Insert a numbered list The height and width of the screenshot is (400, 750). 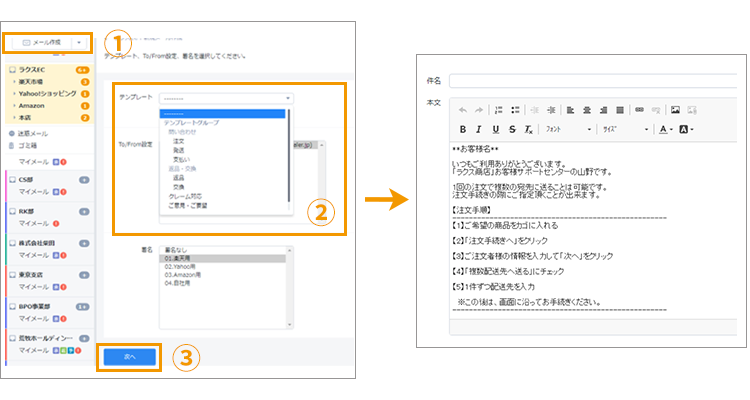pyautogui.click(x=498, y=110)
